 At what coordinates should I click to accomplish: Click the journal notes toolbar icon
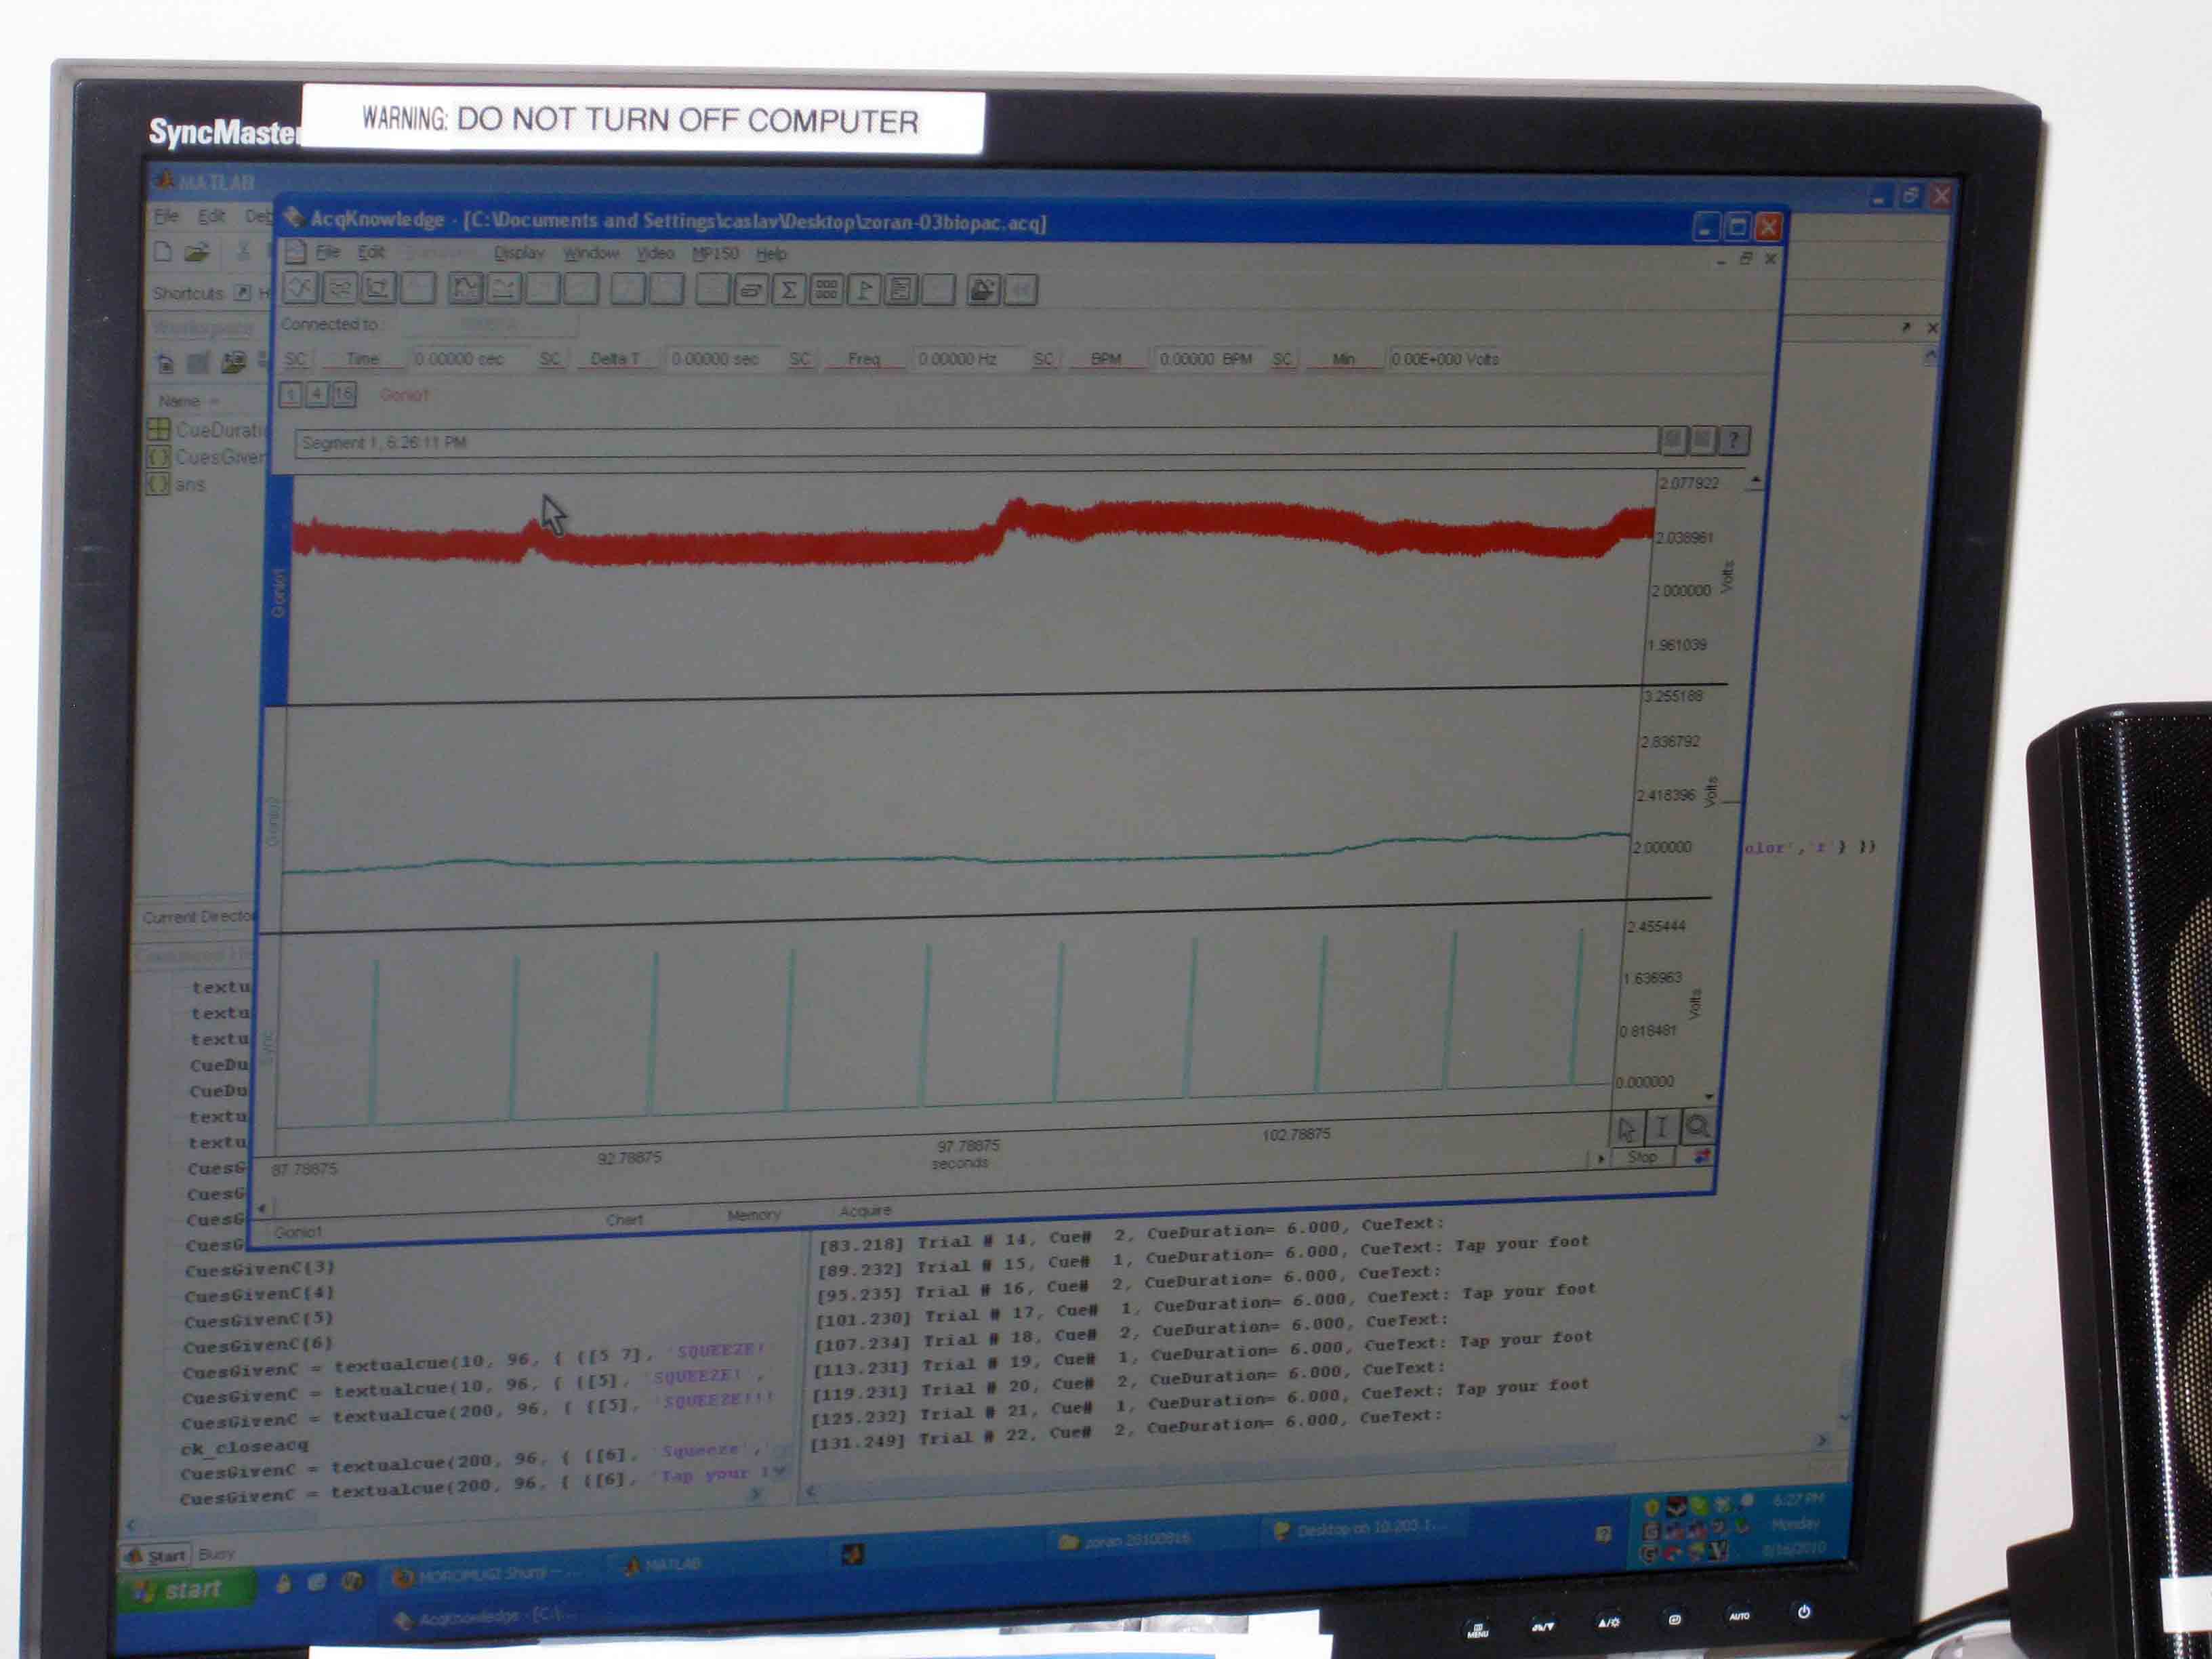pos(901,290)
